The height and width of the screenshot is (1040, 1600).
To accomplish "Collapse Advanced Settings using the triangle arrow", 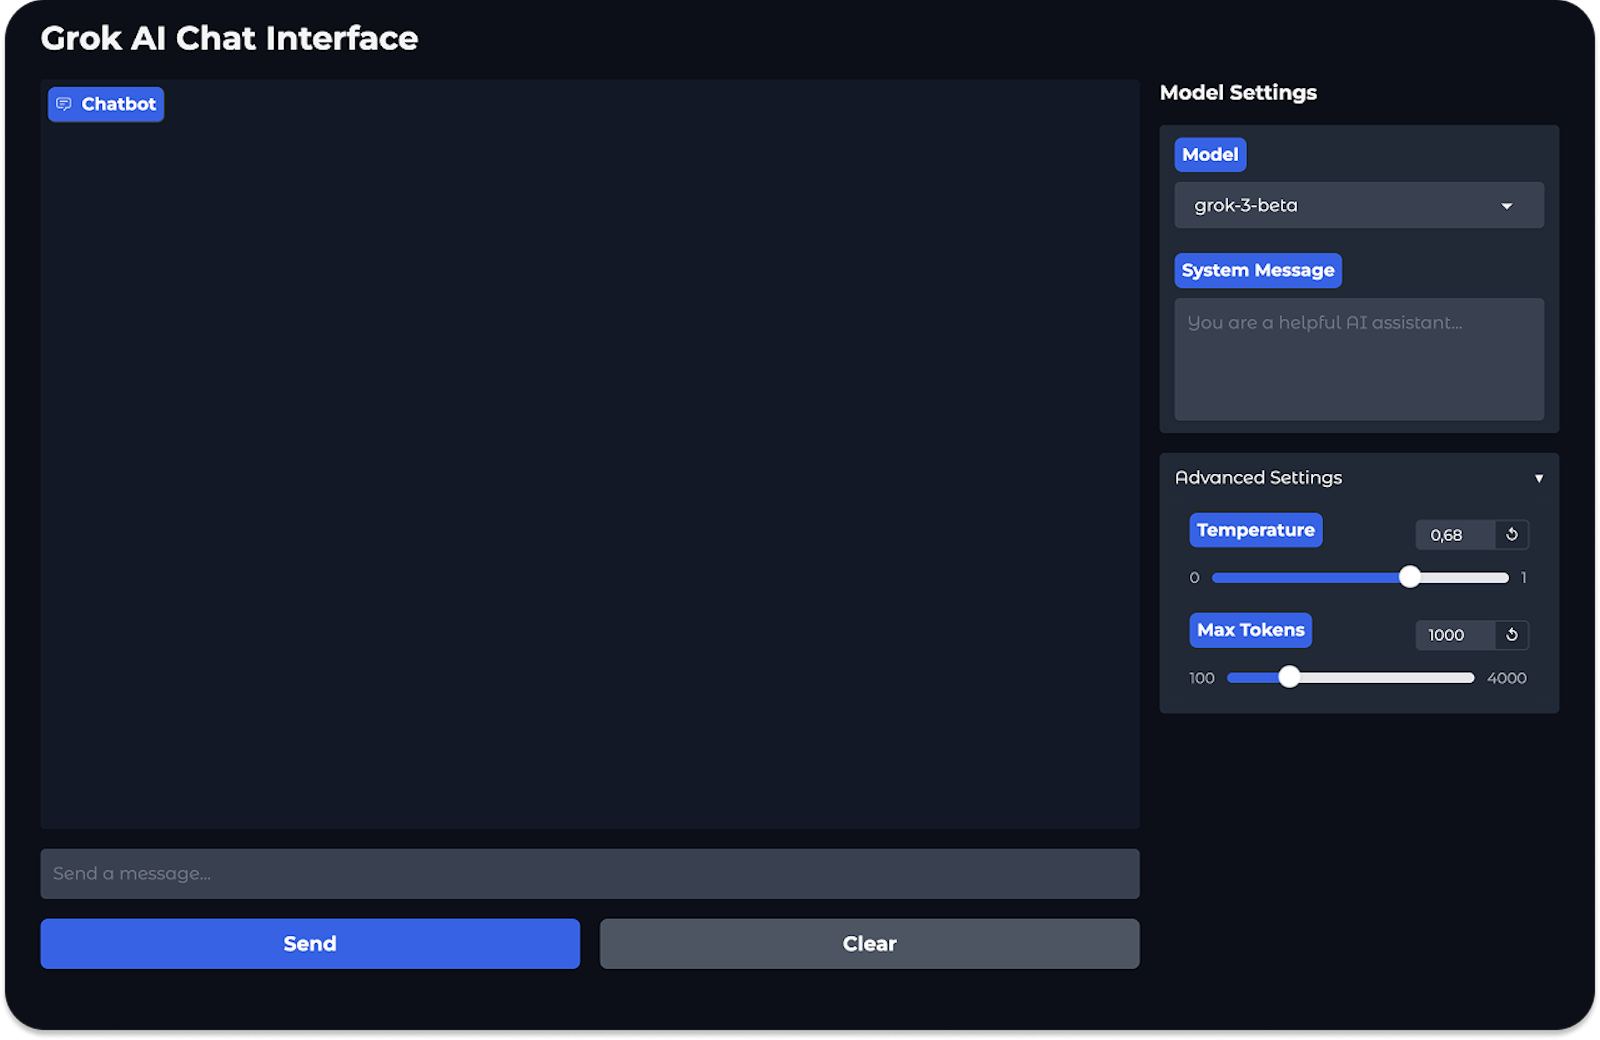I will 1538,478.
